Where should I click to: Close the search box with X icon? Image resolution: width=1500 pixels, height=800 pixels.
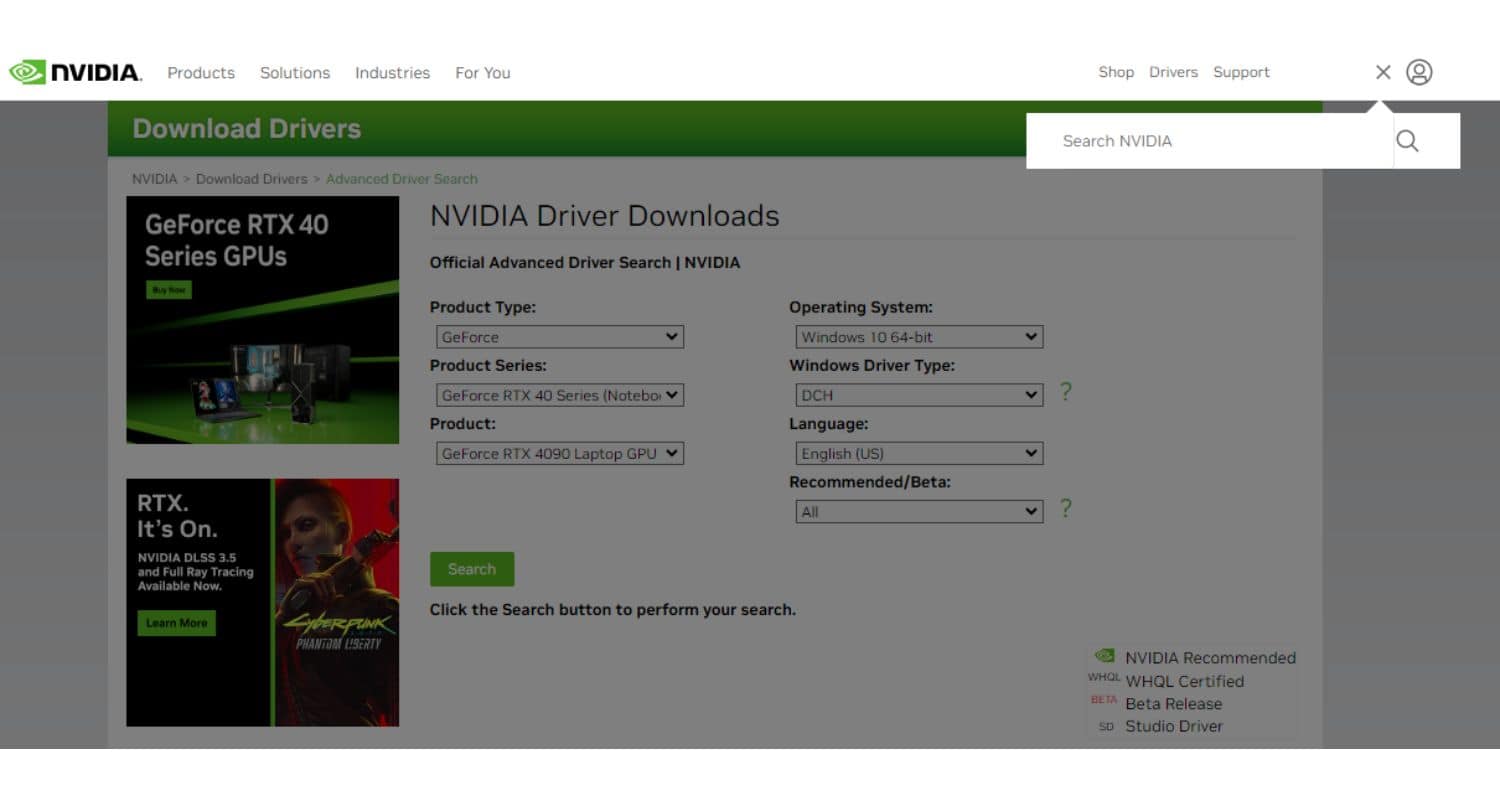coord(1383,72)
